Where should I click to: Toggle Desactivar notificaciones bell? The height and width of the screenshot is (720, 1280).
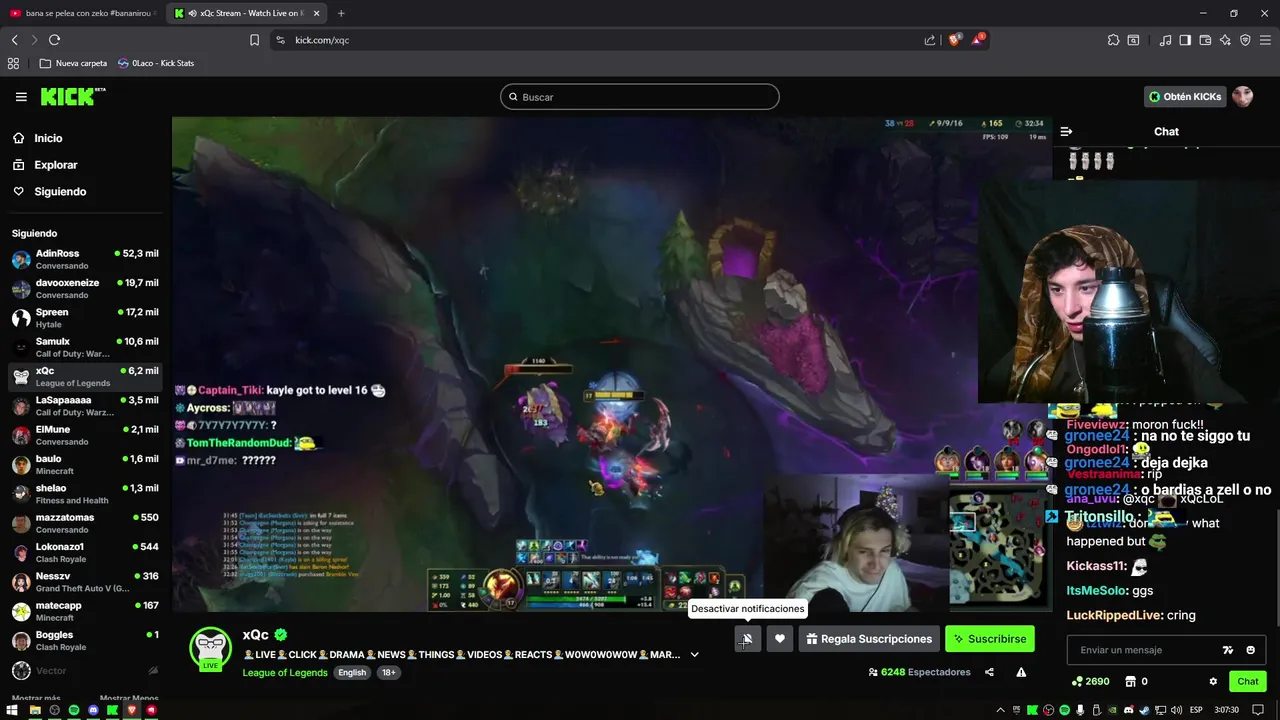coord(747,639)
